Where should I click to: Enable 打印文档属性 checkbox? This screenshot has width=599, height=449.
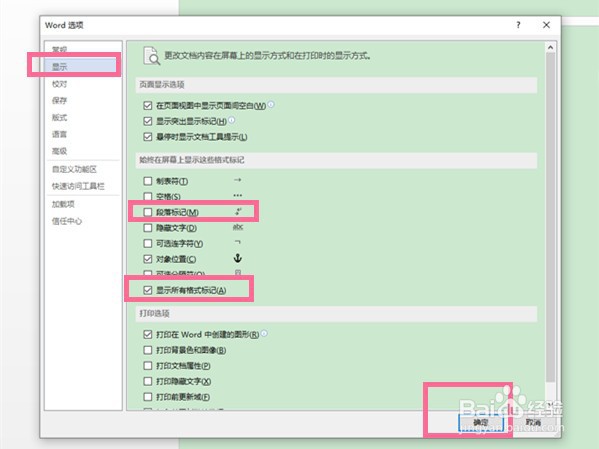point(148,366)
